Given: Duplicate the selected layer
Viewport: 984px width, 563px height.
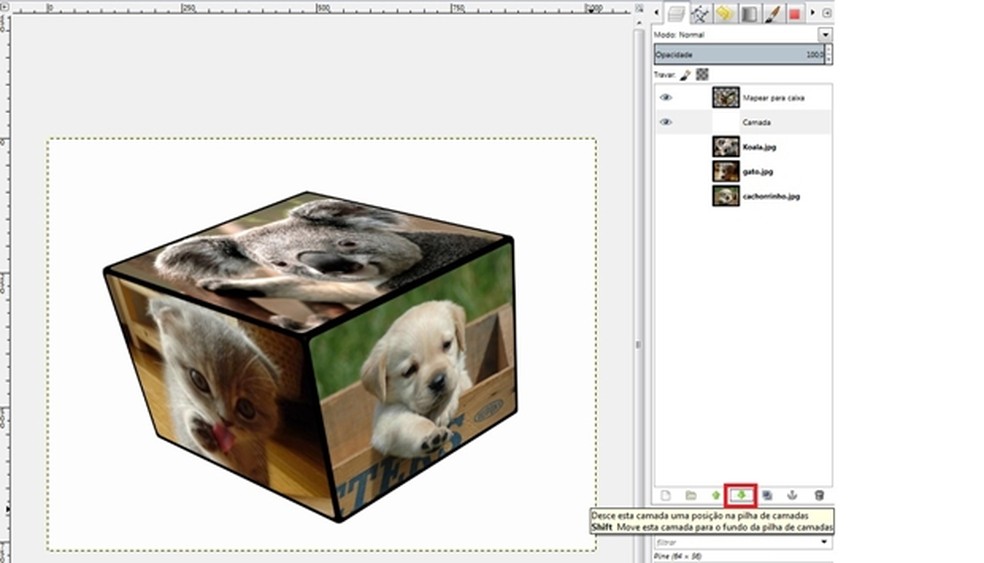Looking at the screenshot, I should click(x=767, y=495).
